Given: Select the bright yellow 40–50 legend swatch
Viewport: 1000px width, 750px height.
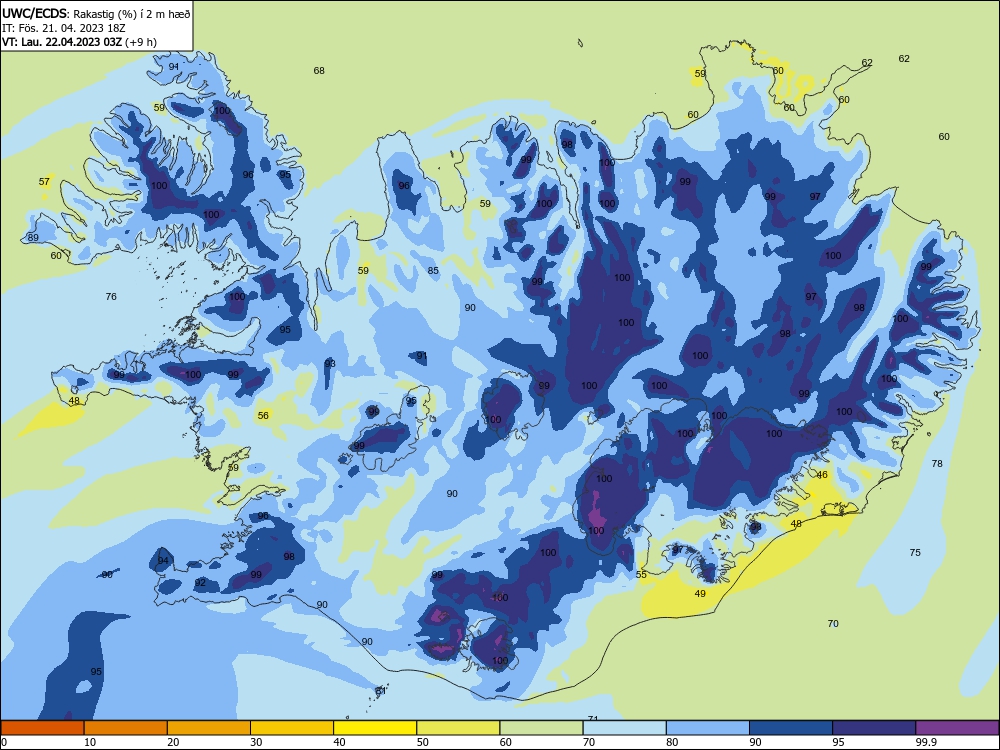Looking at the screenshot, I should [x=375, y=728].
